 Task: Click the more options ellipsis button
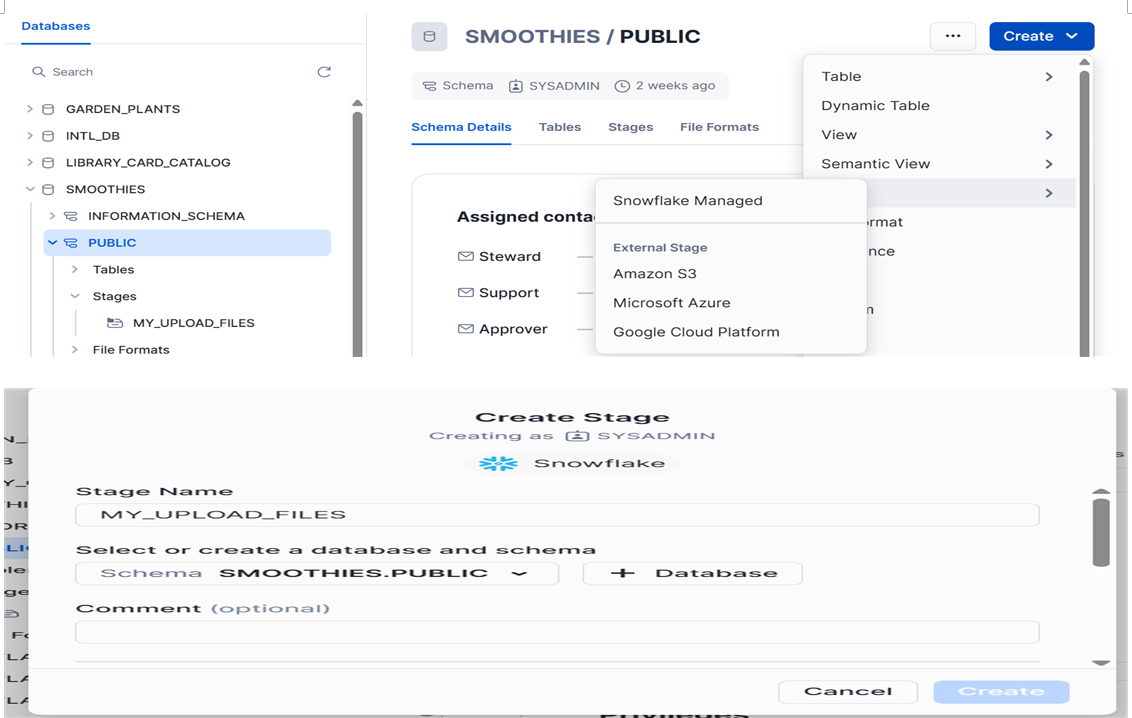(952, 36)
